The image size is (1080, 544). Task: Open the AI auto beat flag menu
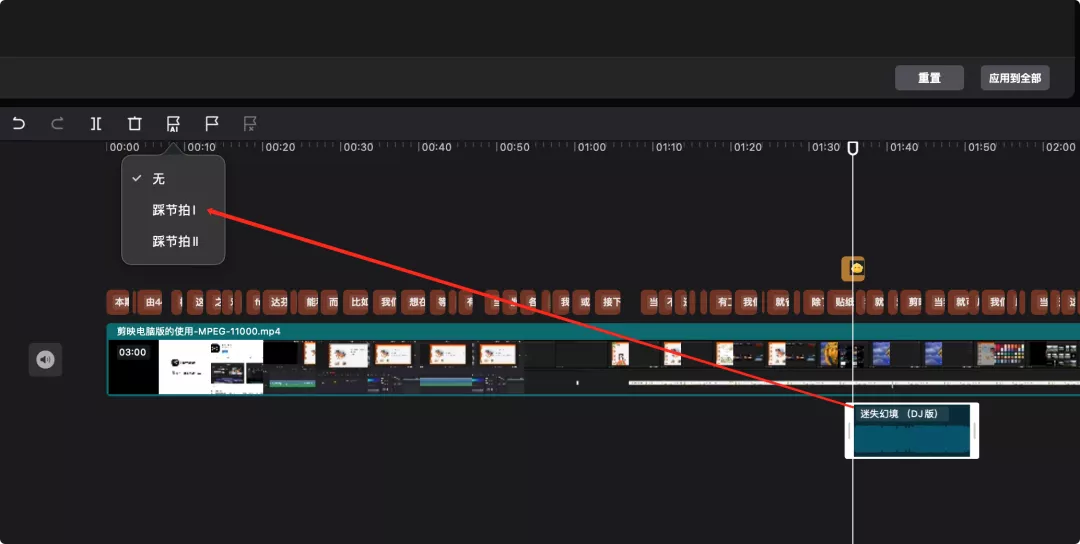pos(173,124)
